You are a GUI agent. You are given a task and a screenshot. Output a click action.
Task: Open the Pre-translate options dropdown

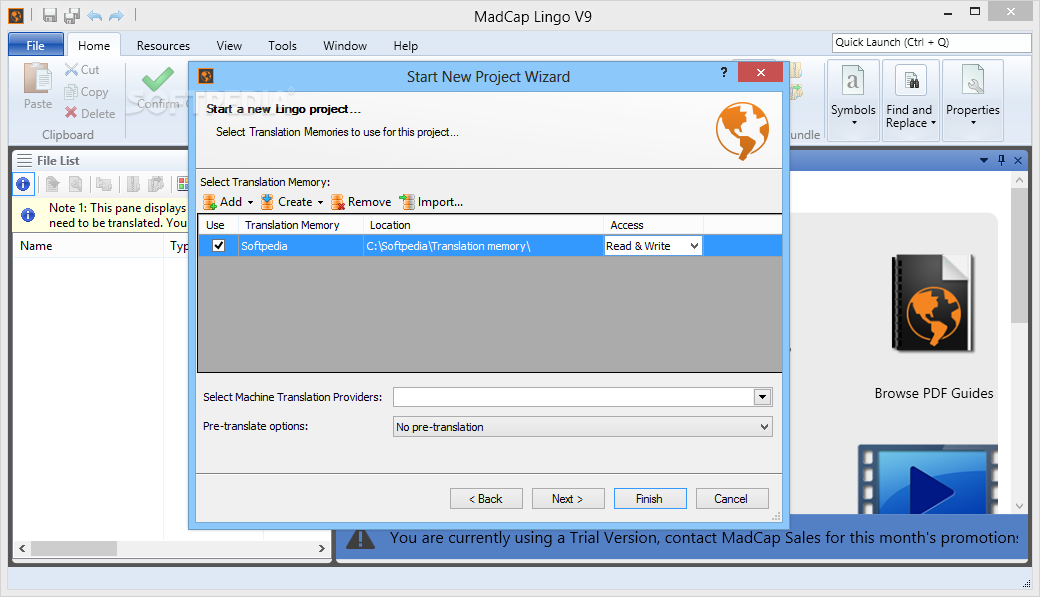(764, 427)
